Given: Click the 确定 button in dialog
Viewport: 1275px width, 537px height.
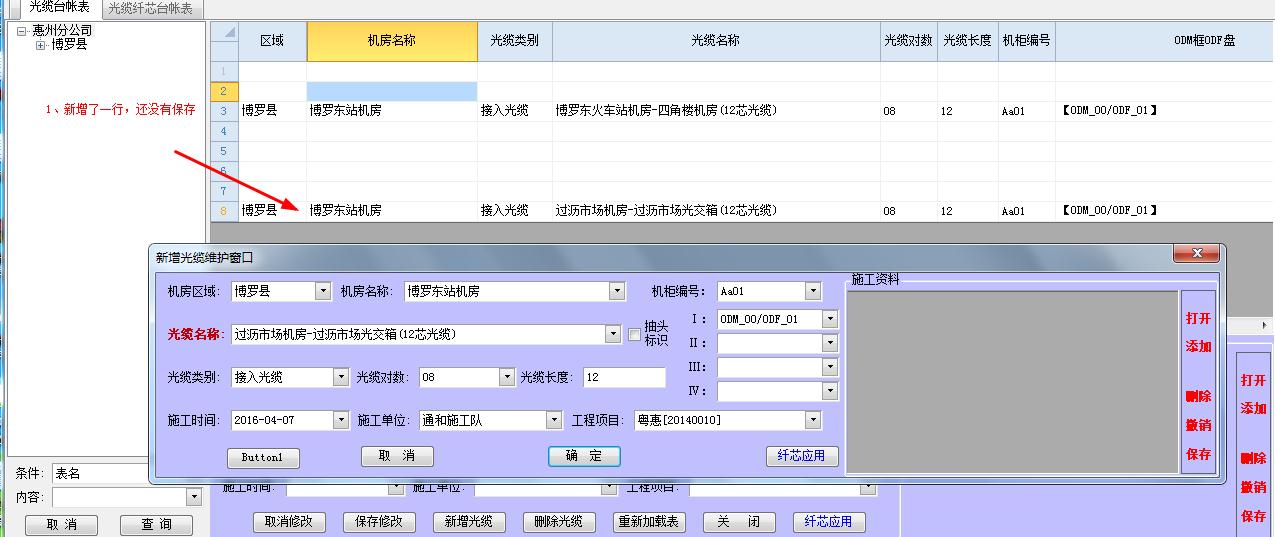Looking at the screenshot, I should (584, 456).
